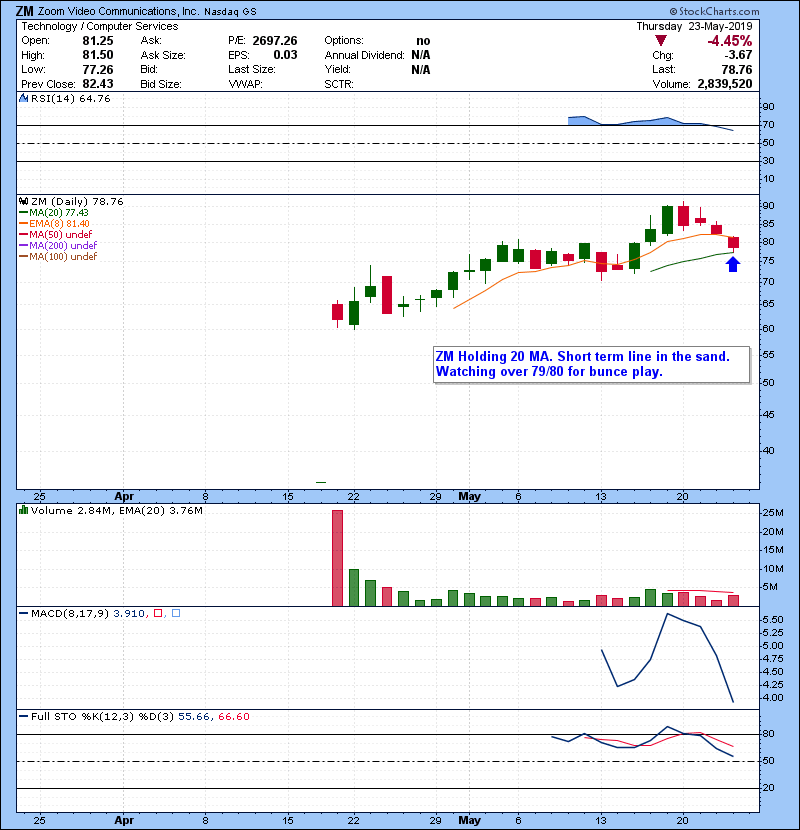Click the RSI indicator icon beside RSI(14)
Screen dimensions: 800x830
(x=24, y=98)
